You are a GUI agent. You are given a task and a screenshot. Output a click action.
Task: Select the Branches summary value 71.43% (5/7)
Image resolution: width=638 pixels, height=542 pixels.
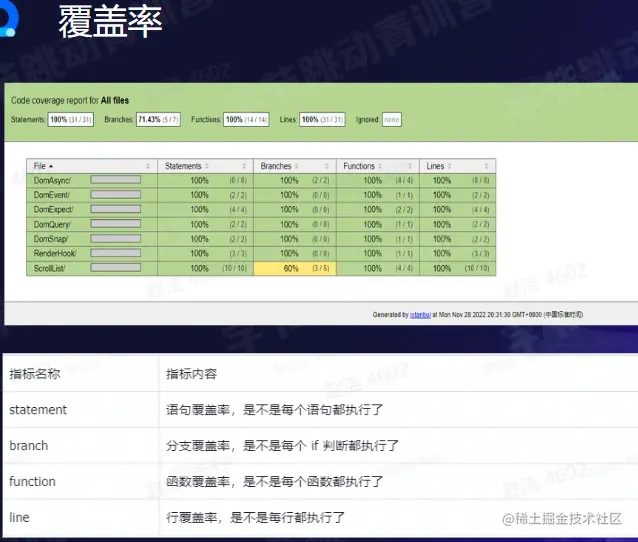pyautogui.click(x=158, y=120)
